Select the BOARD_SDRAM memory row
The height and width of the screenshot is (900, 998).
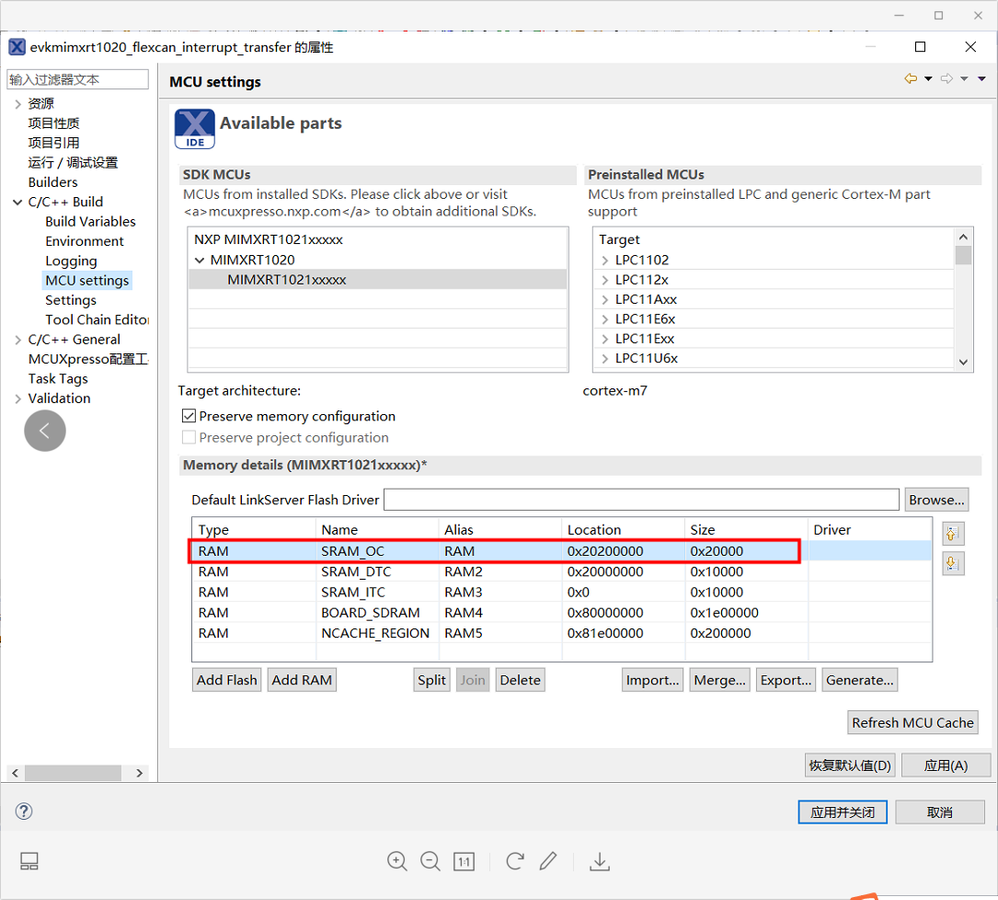click(x=561, y=612)
